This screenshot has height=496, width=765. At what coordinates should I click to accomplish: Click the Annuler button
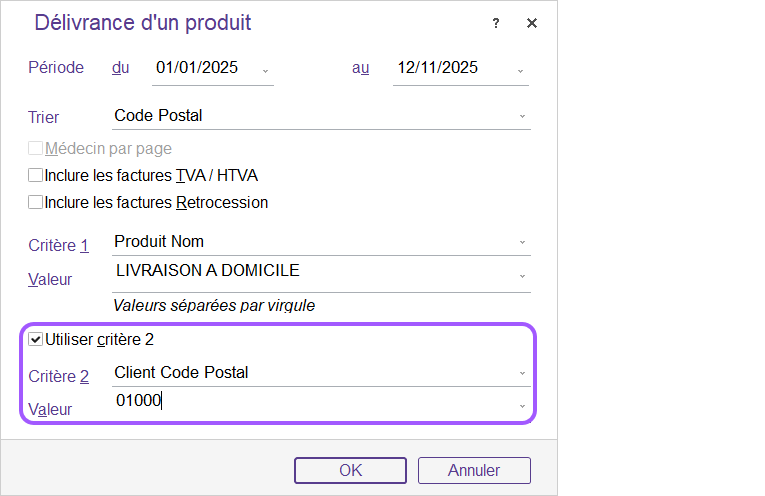tap(474, 470)
